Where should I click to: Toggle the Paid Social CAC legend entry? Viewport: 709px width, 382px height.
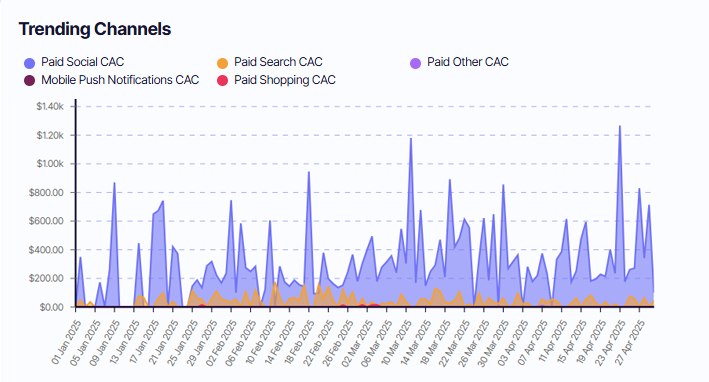74,62
